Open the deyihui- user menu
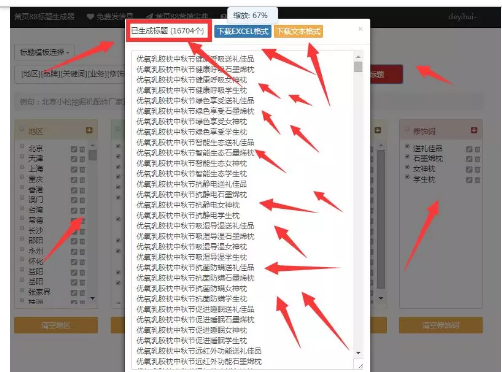The width and height of the screenshot is (502, 372). tap(463, 17)
